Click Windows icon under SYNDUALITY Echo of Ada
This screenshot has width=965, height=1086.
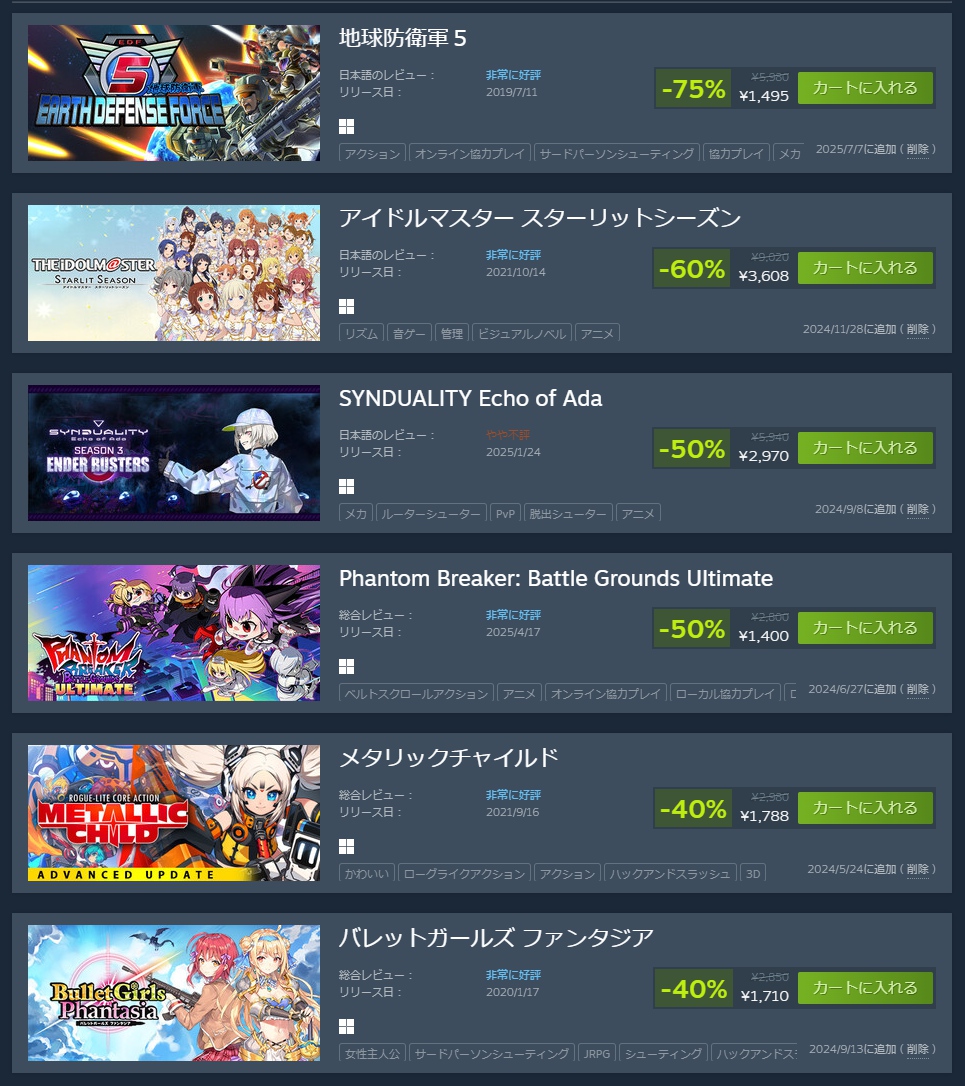[x=346, y=486]
